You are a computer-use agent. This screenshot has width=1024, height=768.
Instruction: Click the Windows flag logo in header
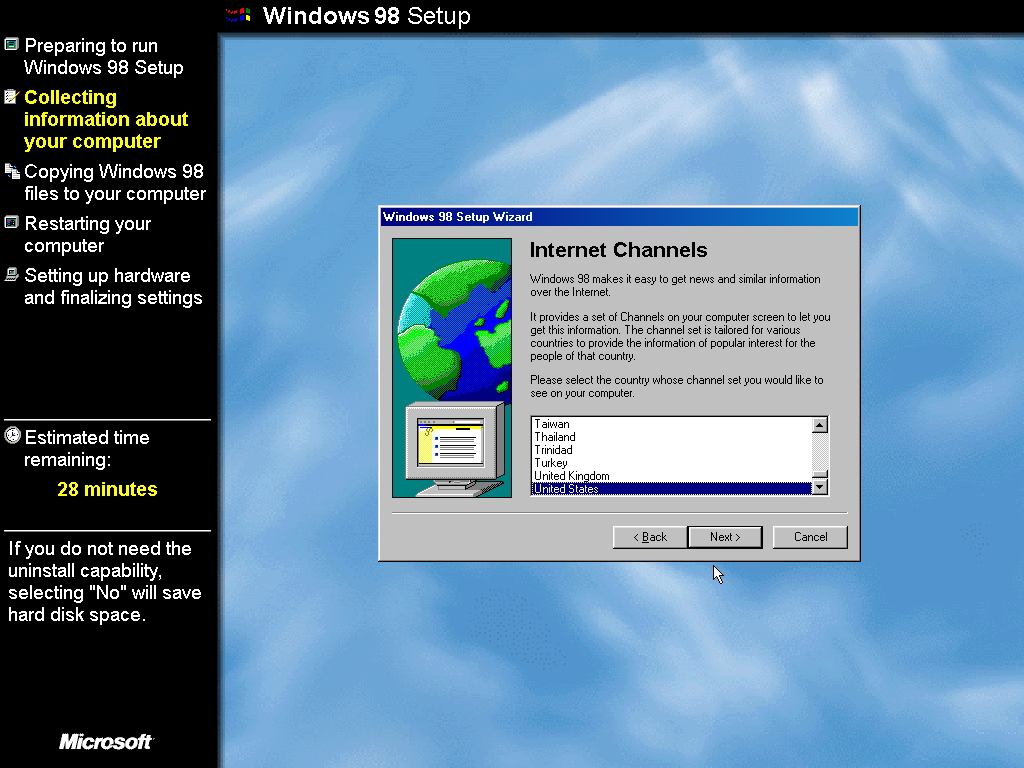pos(237,15)
